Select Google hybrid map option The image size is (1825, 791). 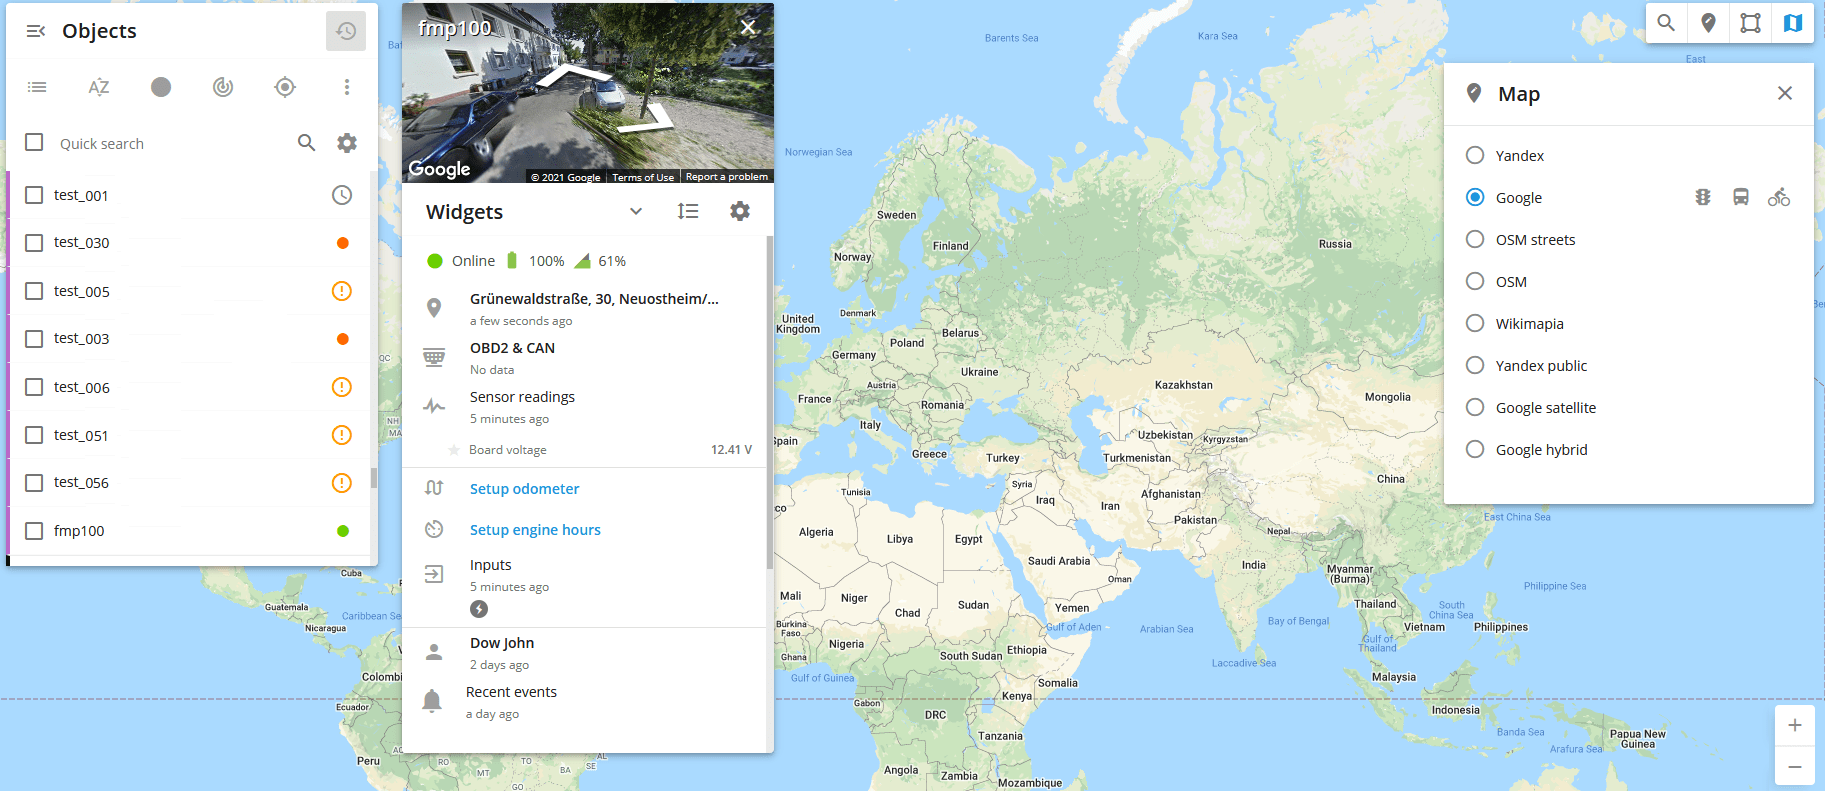click(x=1475, y=449)
